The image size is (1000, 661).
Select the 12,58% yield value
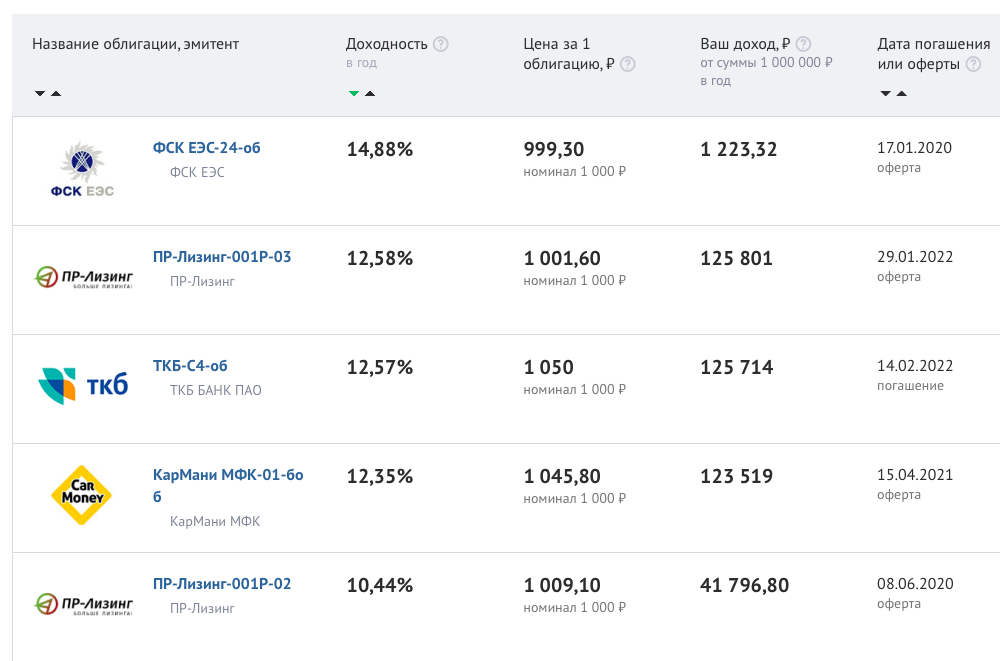pos(379,258)
